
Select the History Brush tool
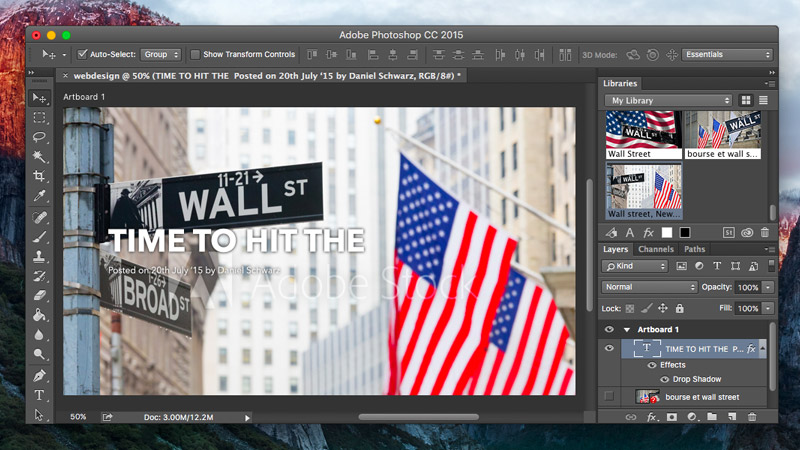pyautogui.click(x=39, y=276)
